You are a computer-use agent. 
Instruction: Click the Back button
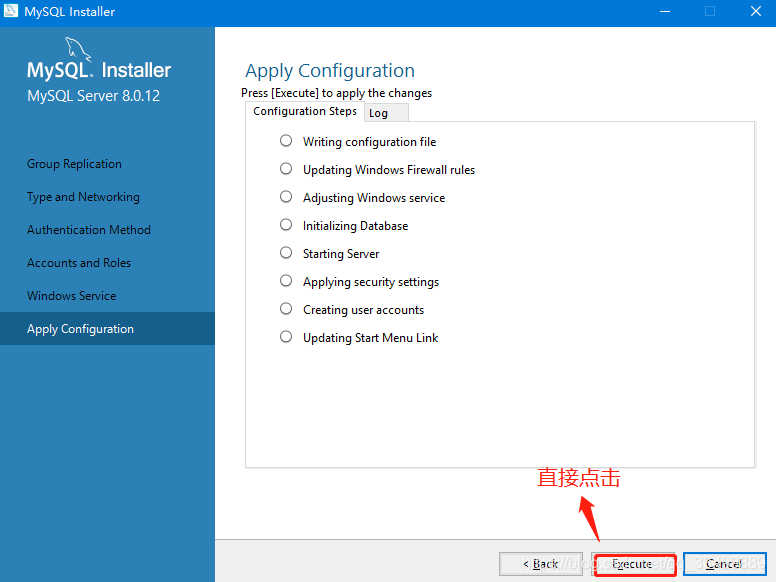pyautogui.click(x=540, y=564)
